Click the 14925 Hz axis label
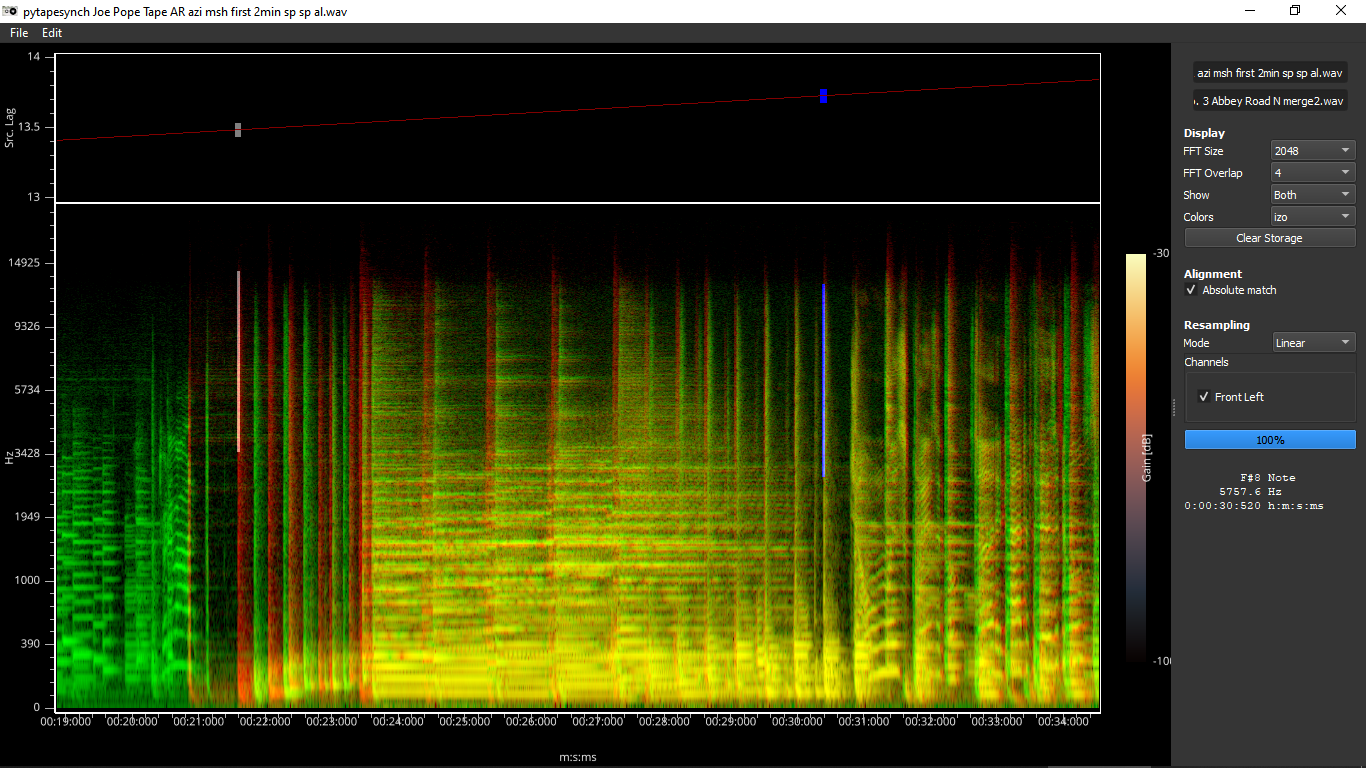 pos(23,263)
